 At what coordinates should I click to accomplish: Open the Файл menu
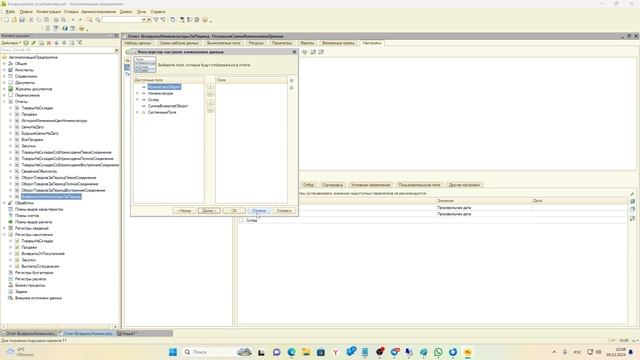pyautogui.click(x=10, y=12)
